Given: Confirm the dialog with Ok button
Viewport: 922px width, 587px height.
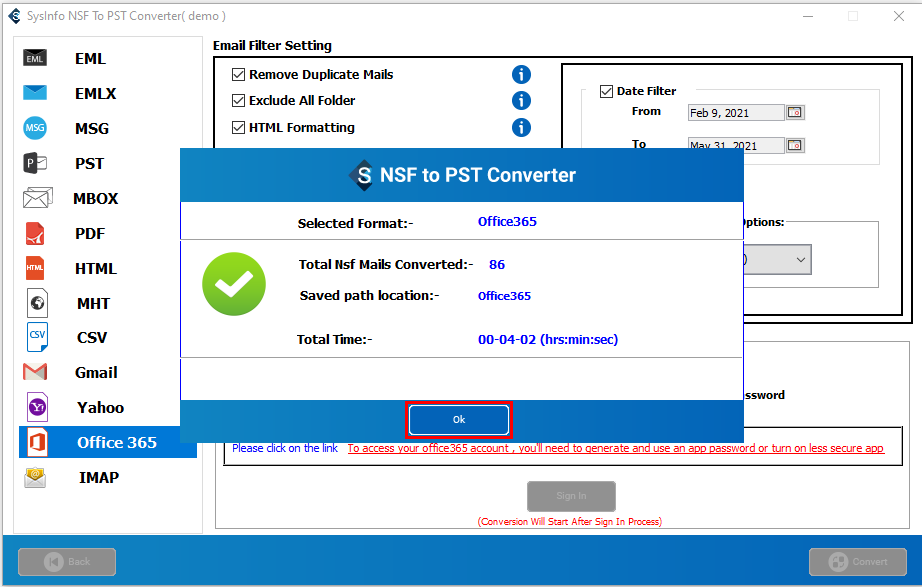Looking at the screenshot, I should click(x=459, y=419).
